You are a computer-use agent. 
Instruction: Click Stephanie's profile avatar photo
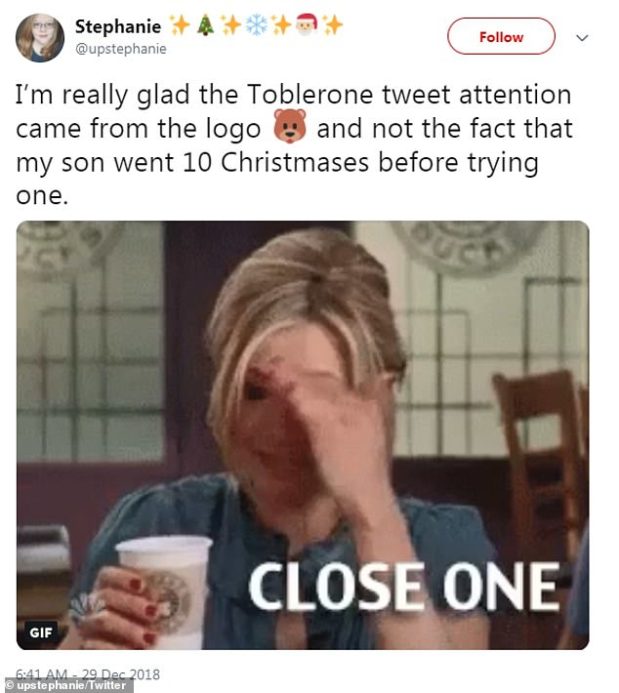coord(40,38)
